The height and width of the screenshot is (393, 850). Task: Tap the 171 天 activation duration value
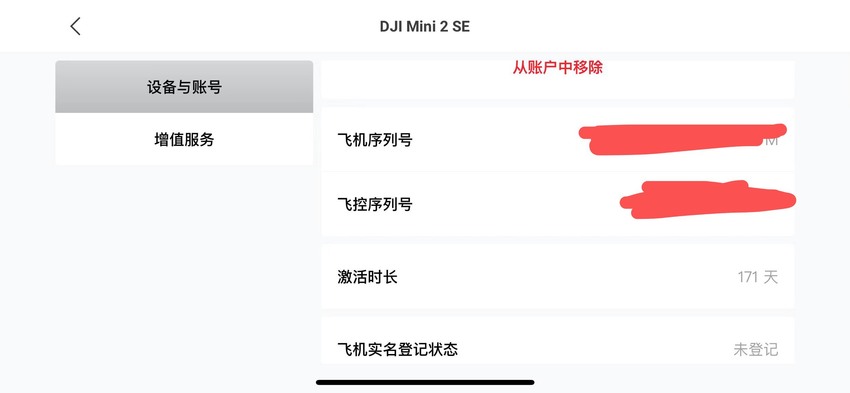coord(758,277)
